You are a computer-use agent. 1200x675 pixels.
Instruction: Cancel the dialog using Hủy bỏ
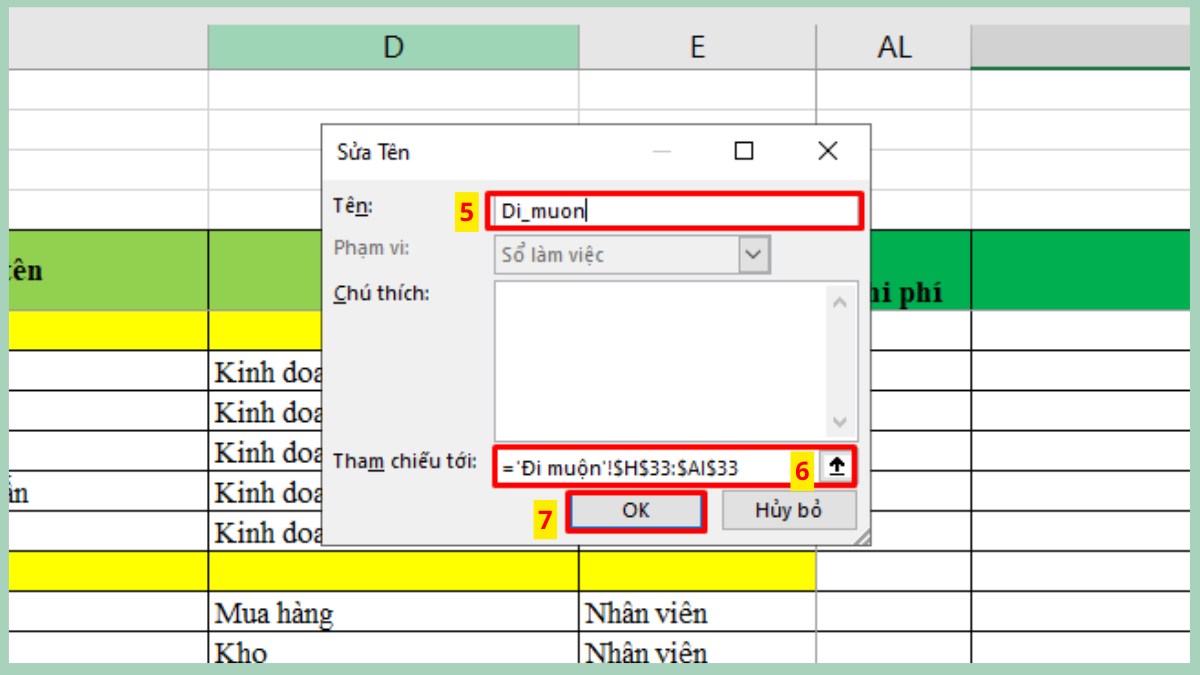pyautogui.click(x=790, y=512)
